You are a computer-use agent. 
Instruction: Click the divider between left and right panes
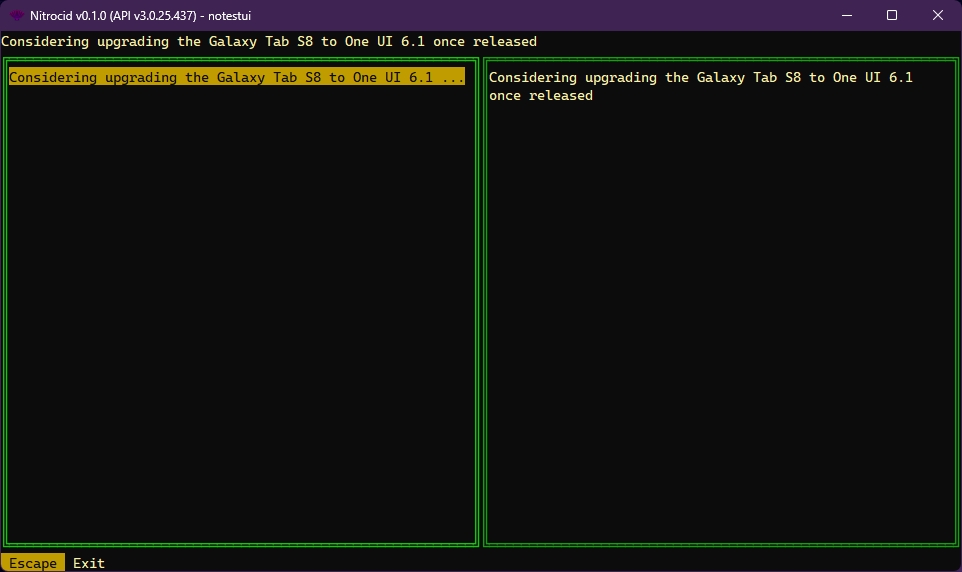pyautogui.click(x=481, y=300)
